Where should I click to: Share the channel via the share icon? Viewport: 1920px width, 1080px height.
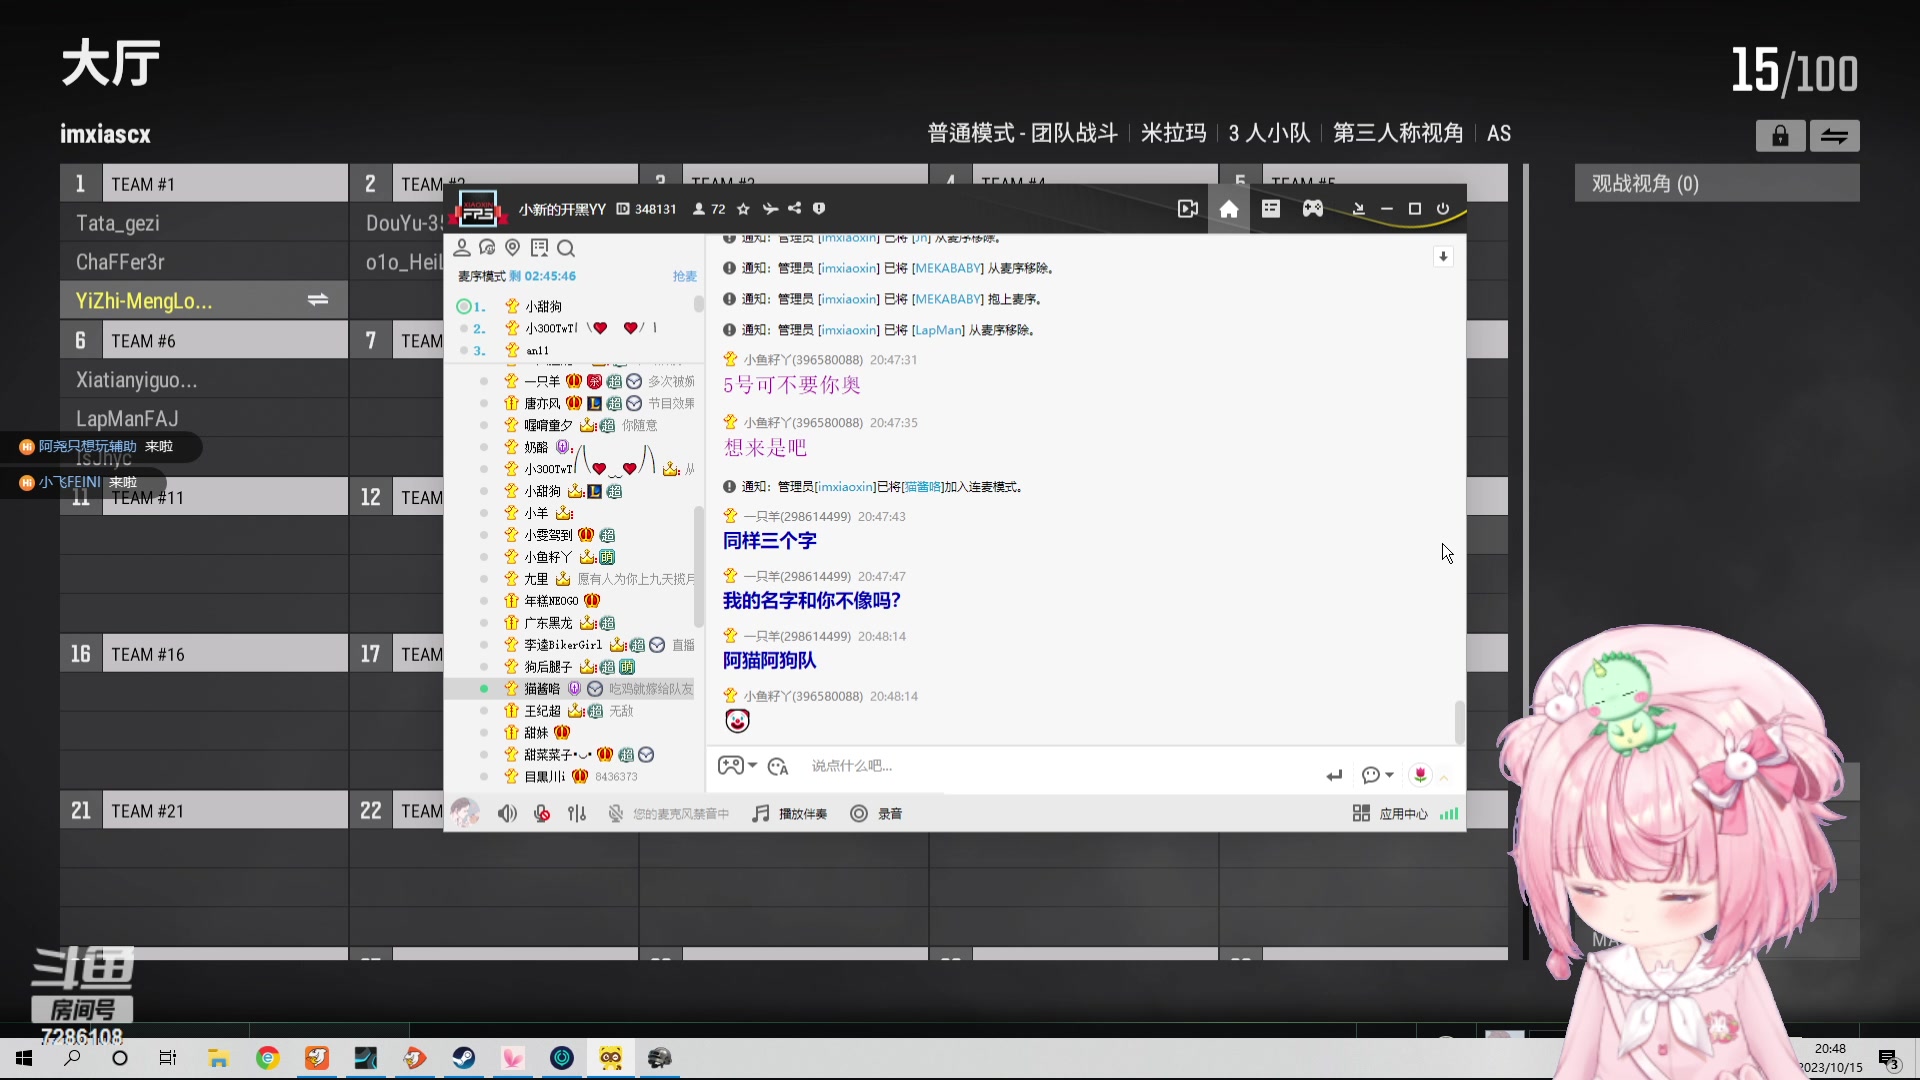pos(794,208)
